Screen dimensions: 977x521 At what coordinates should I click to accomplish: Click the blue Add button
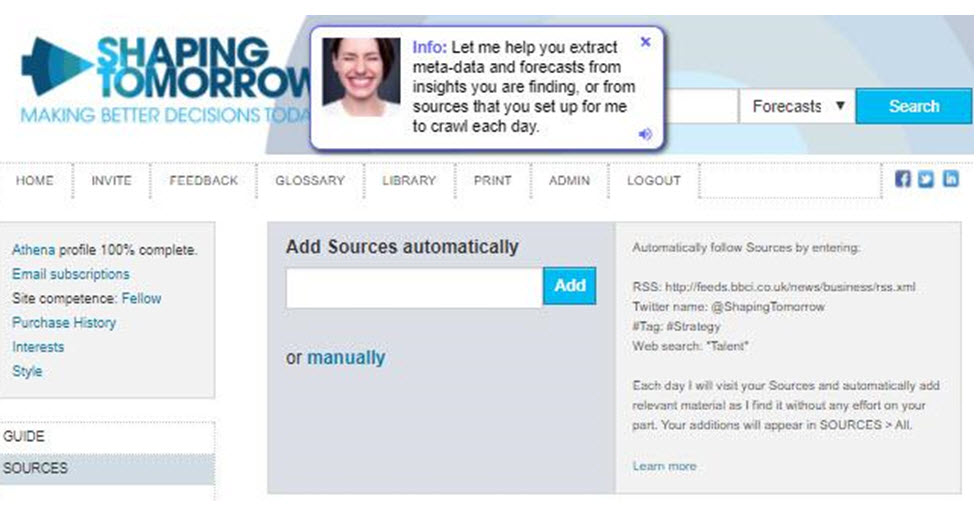[x=570, y=286]
